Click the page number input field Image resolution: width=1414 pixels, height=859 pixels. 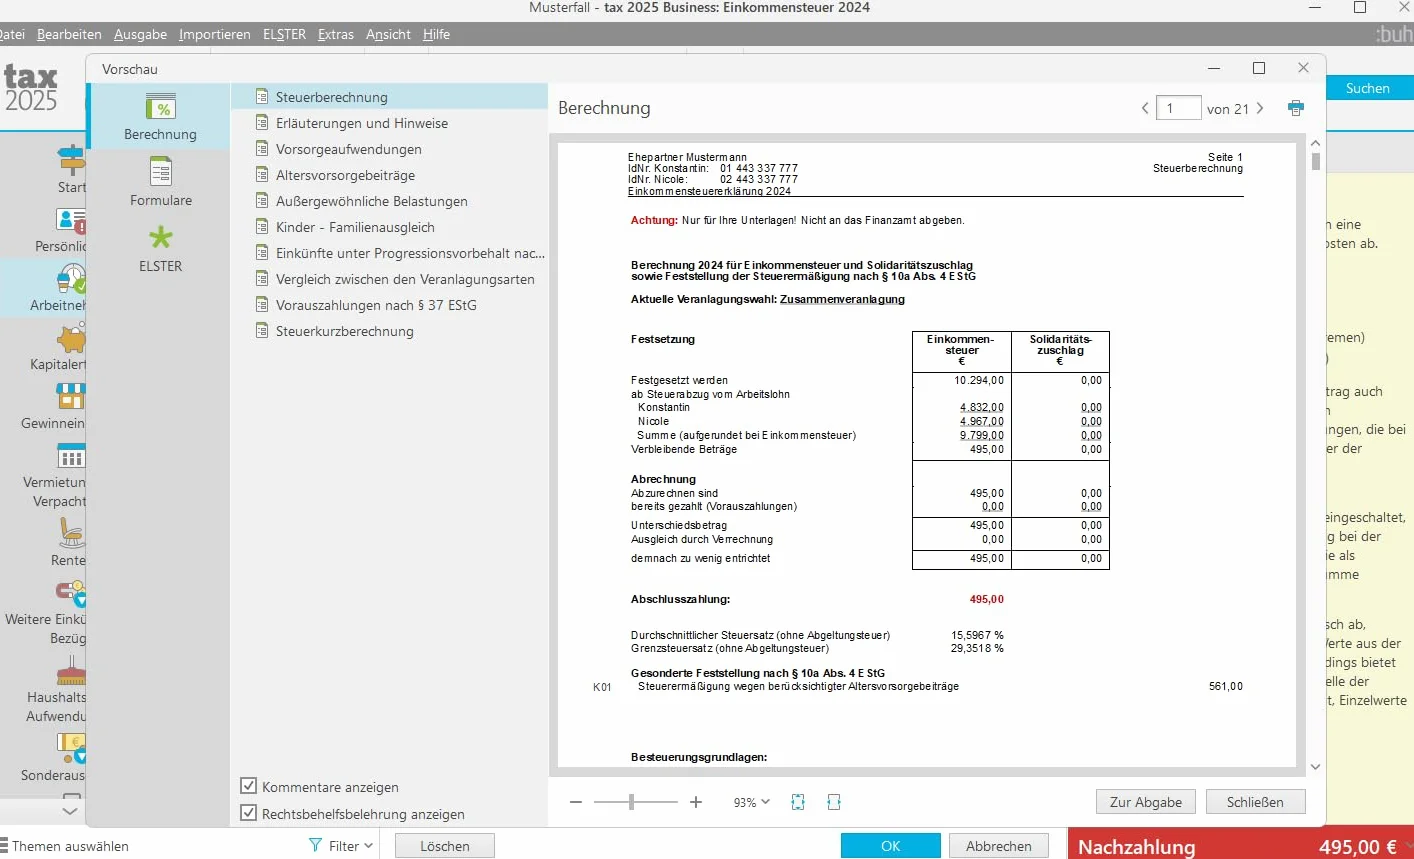click(x=1178, y=108)
